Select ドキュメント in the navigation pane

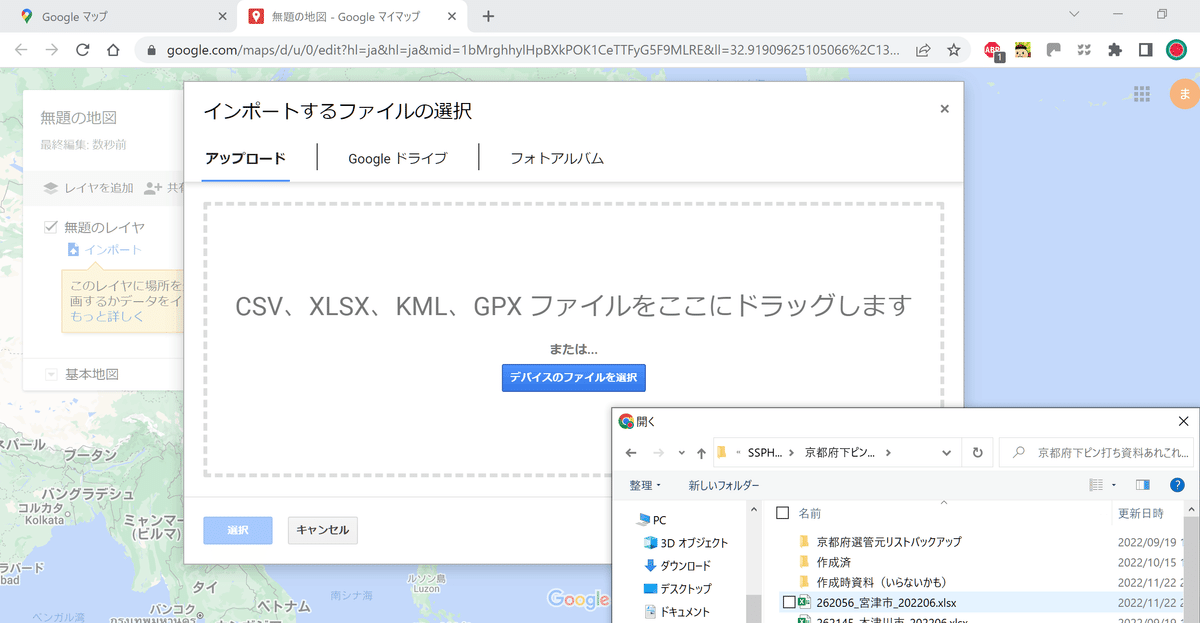point(677,611)
